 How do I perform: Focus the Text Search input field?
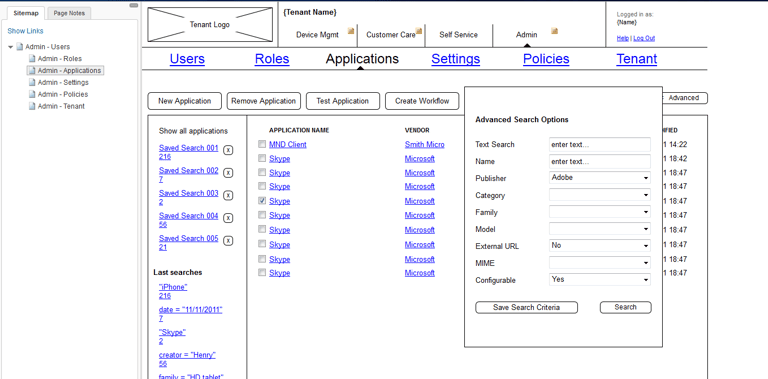tap(600, 144)
